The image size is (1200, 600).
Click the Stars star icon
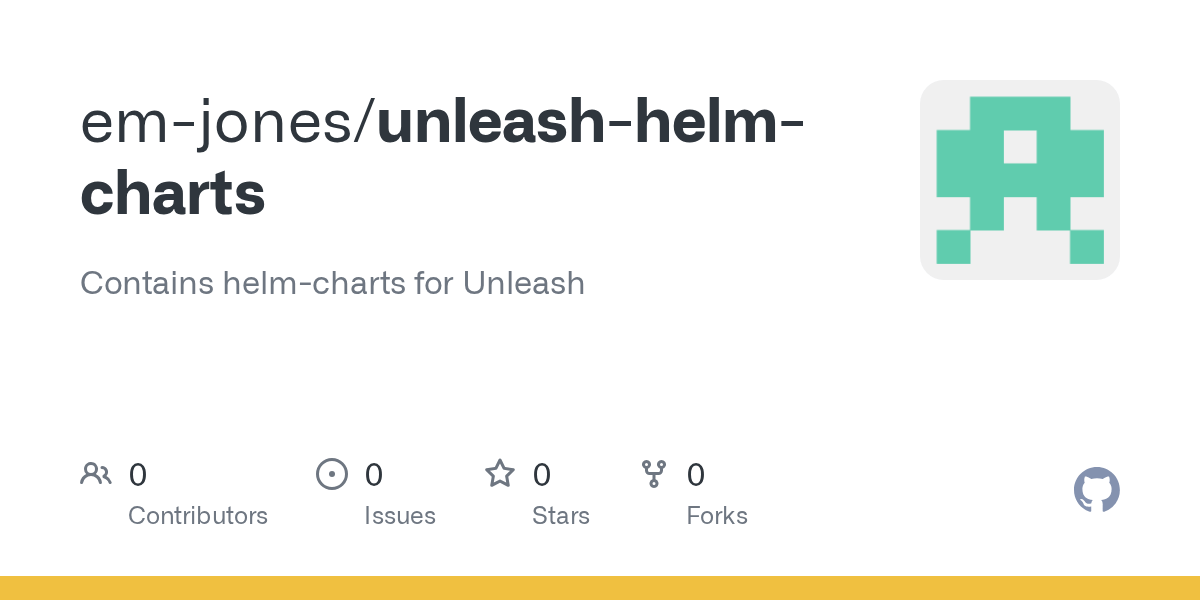[500, 473]
